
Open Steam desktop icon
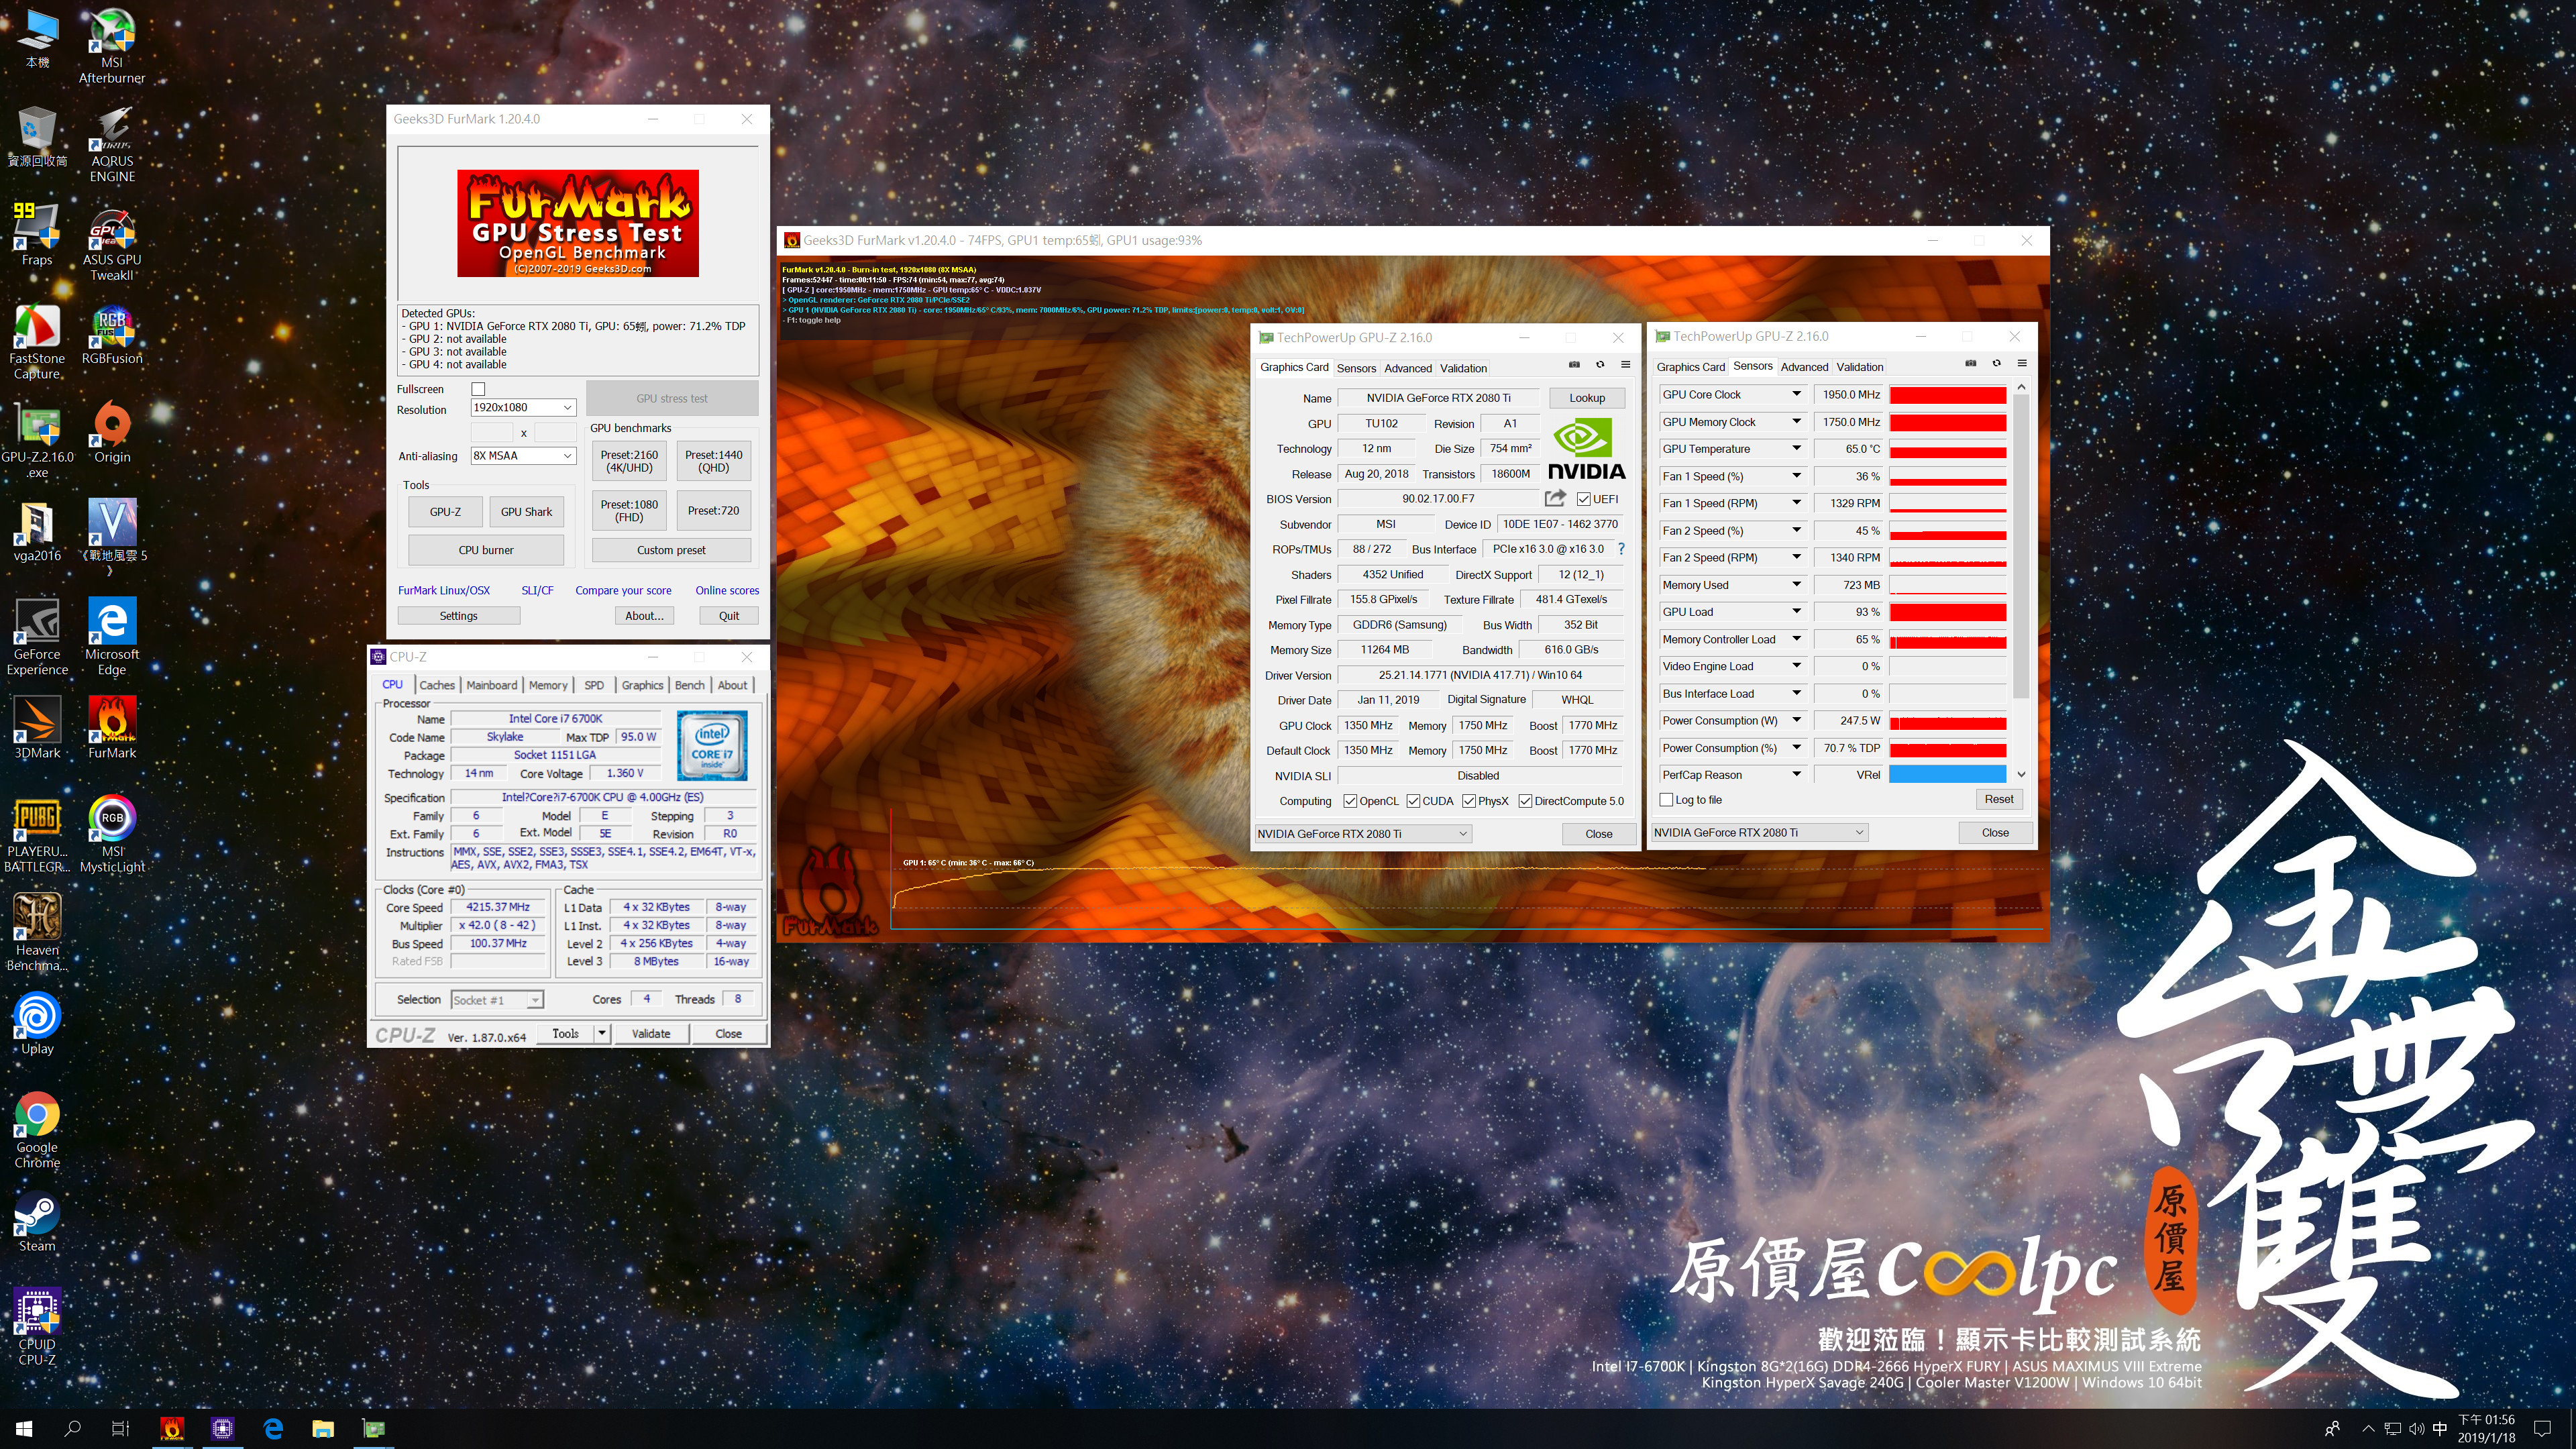click(37, 1221)
